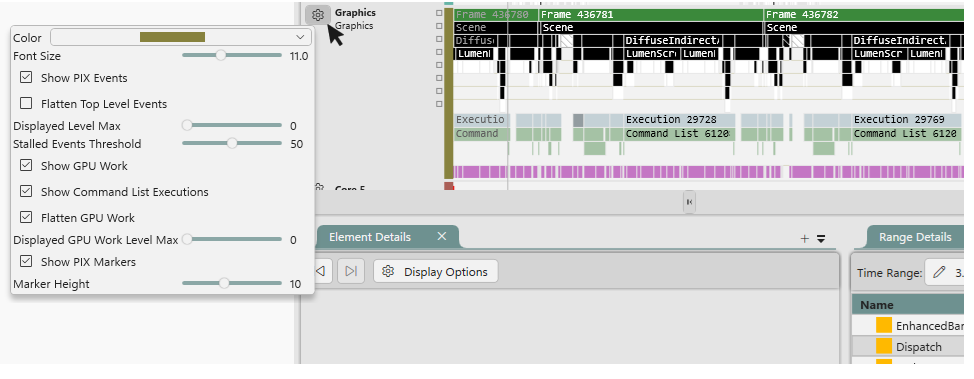This screenshot has height=379, width=974.
Task: Adjust the Marker Height slider
Action: [231, 283]
